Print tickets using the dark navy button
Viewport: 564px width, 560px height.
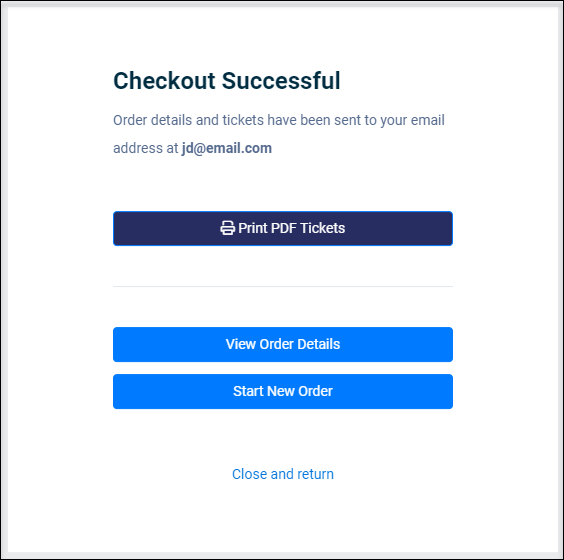[283, 228]
